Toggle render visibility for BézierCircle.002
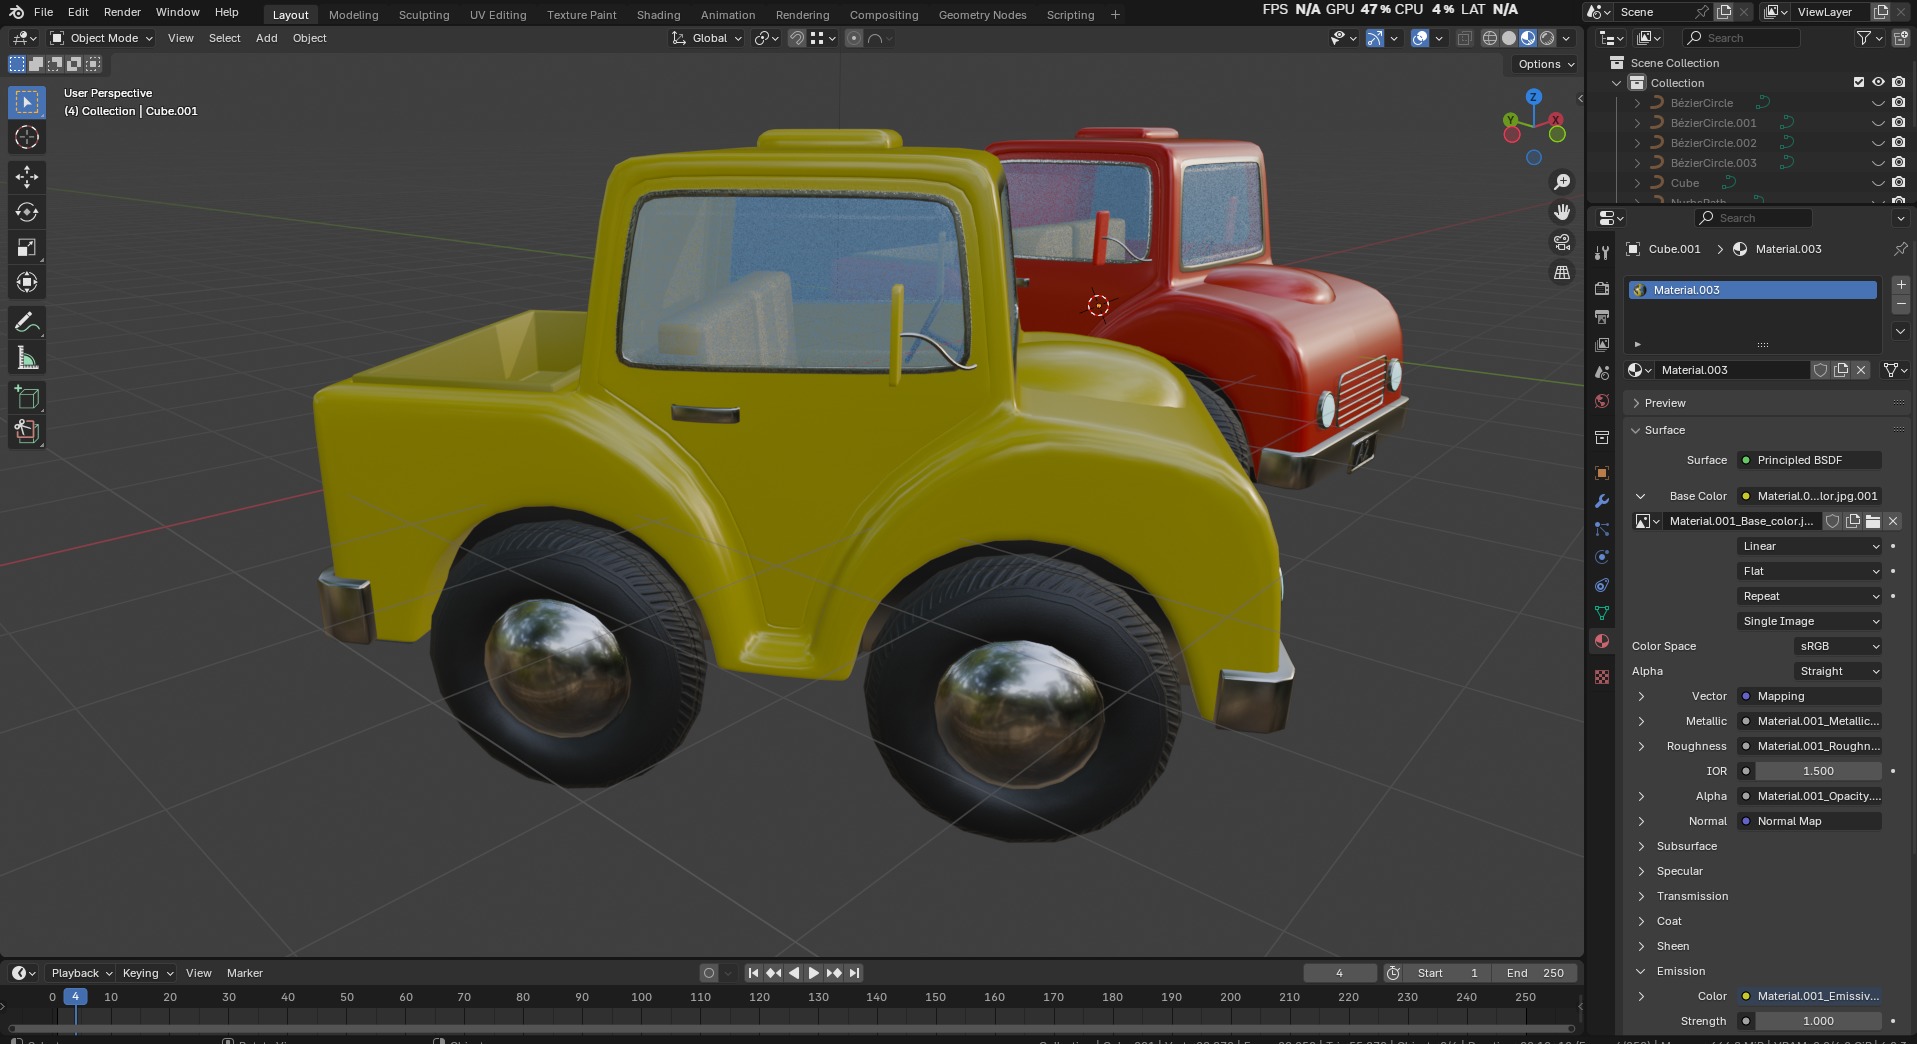This screenshot has height=1044, width=1917. pos(1898,143)
